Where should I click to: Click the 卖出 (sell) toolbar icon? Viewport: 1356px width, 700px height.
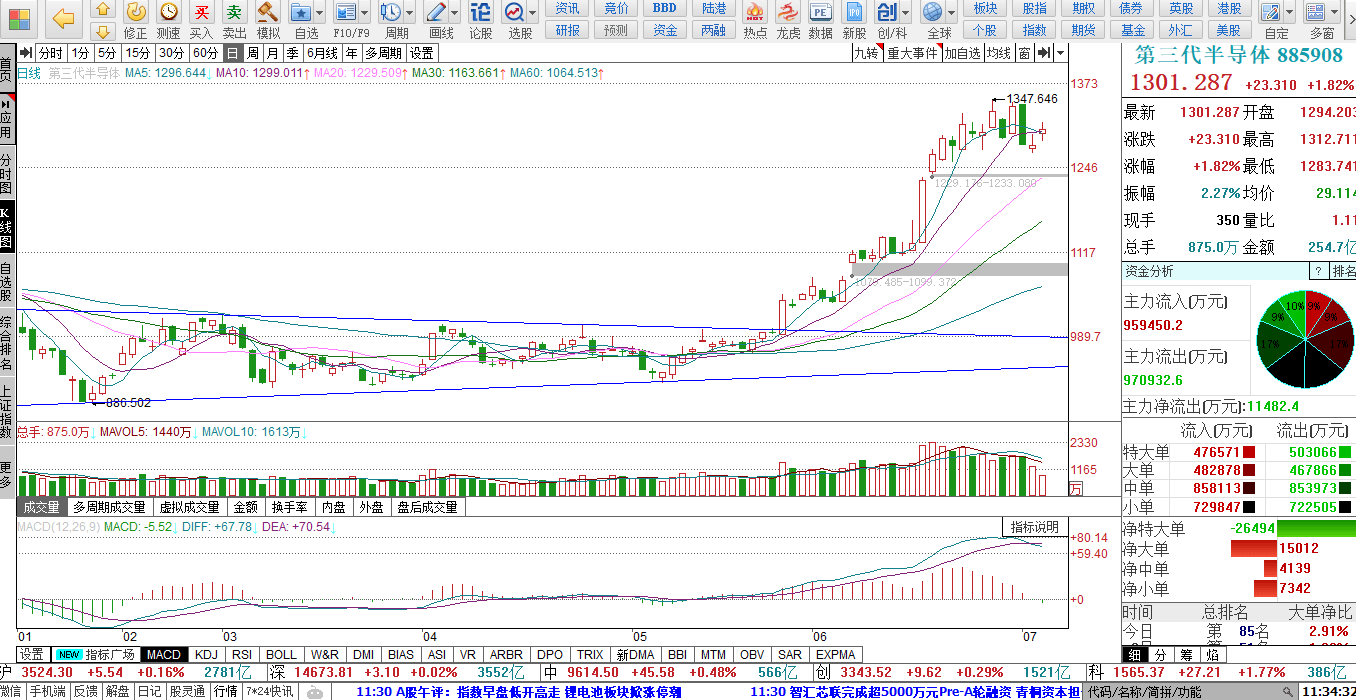tap(234, 13)
